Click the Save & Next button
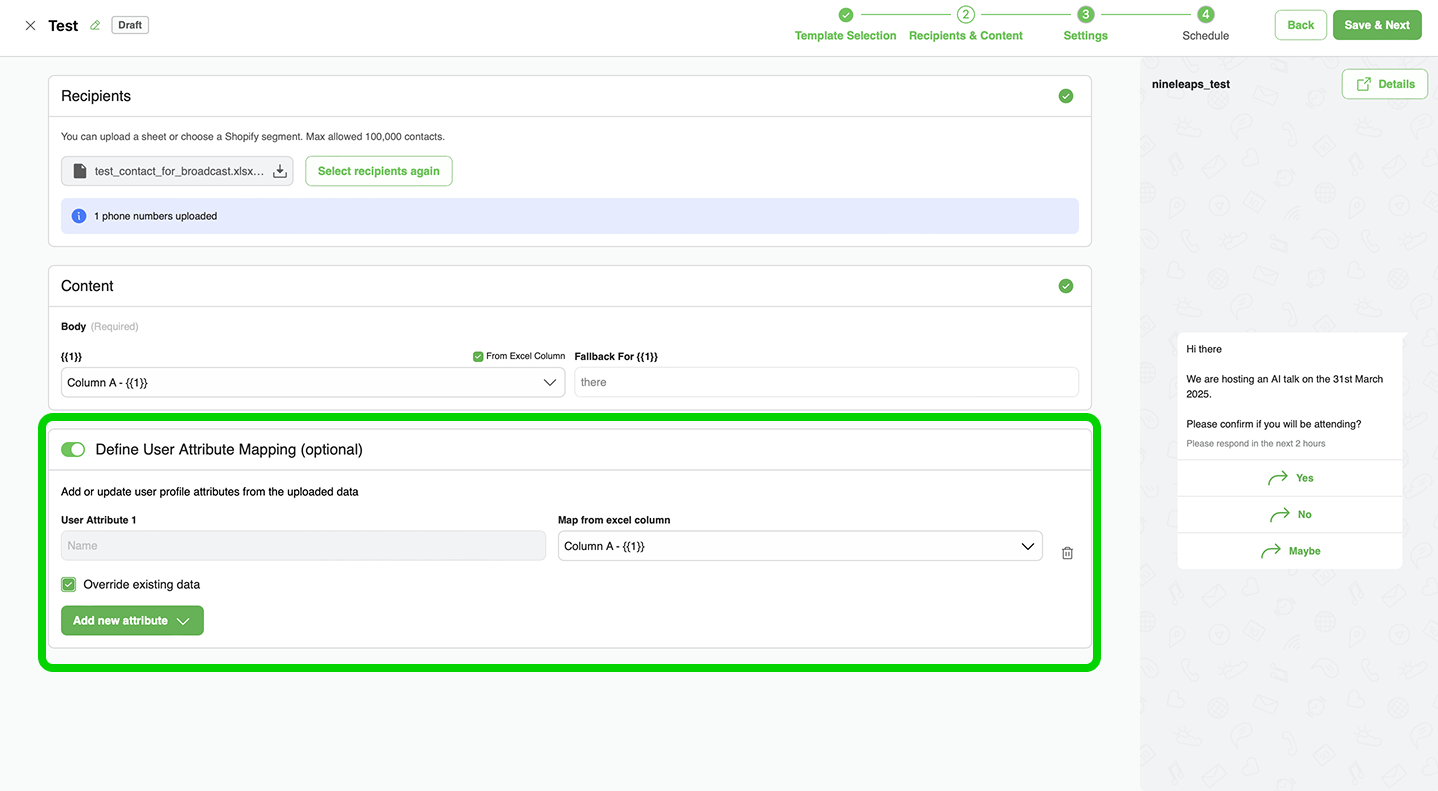Viewport: 1438px width, 791px height. (1376, 25)
